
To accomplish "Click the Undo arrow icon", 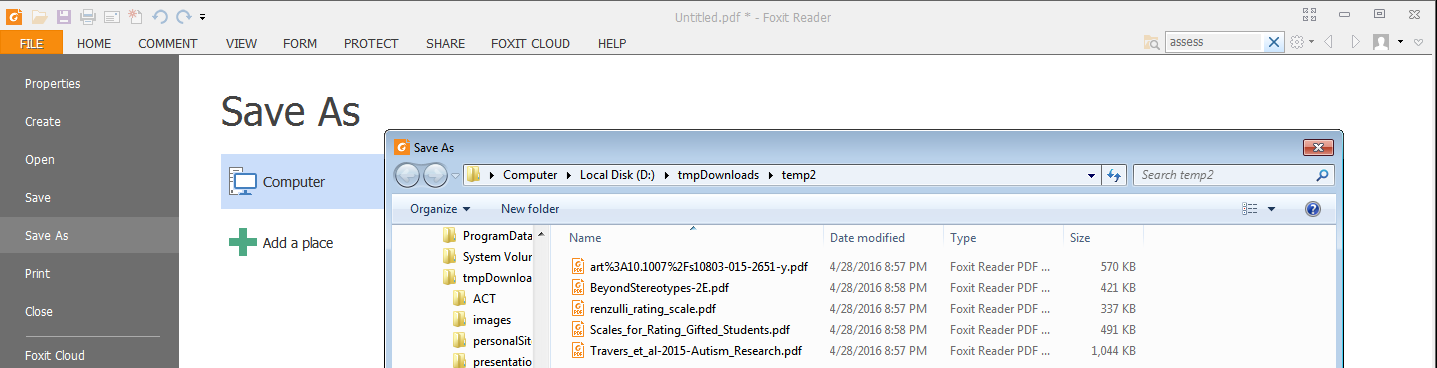I will tap(160, 17).
